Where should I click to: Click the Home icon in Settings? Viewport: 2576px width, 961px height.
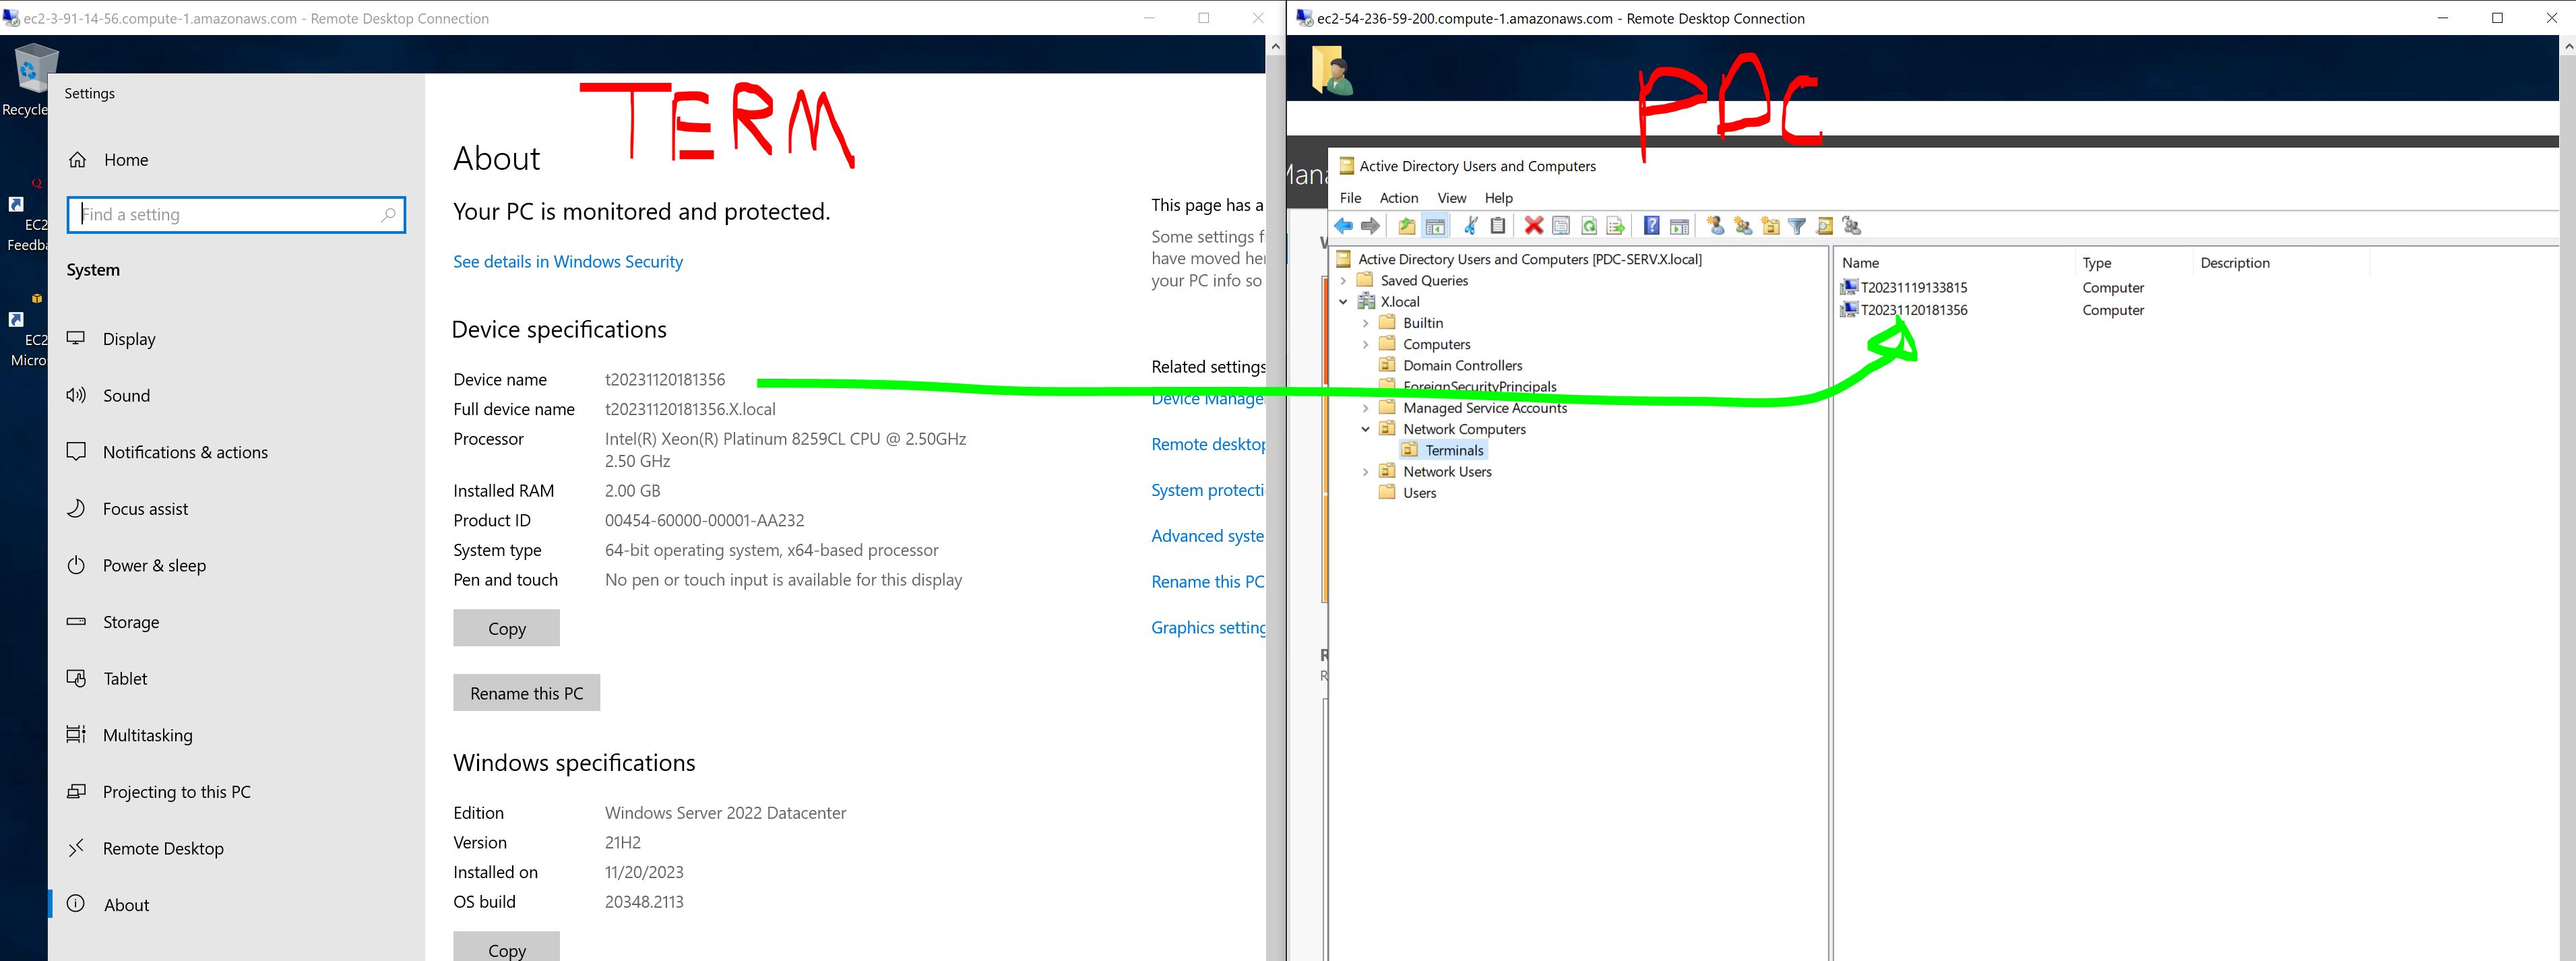click(77, 160)
